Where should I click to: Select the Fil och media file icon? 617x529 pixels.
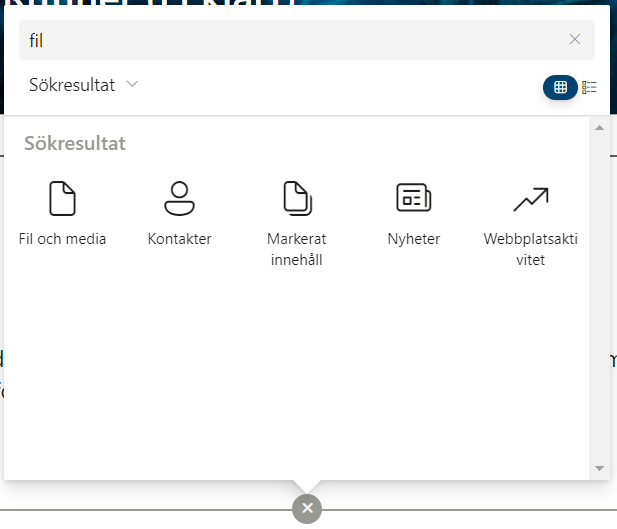[62, 198]
